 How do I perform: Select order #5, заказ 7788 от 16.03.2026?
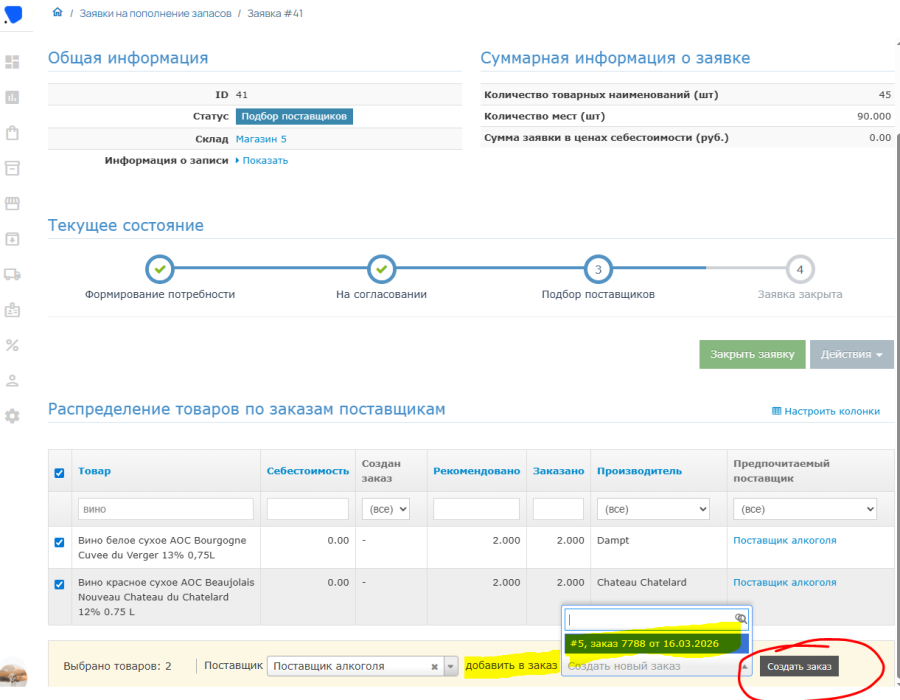click(x=657, y=644)
